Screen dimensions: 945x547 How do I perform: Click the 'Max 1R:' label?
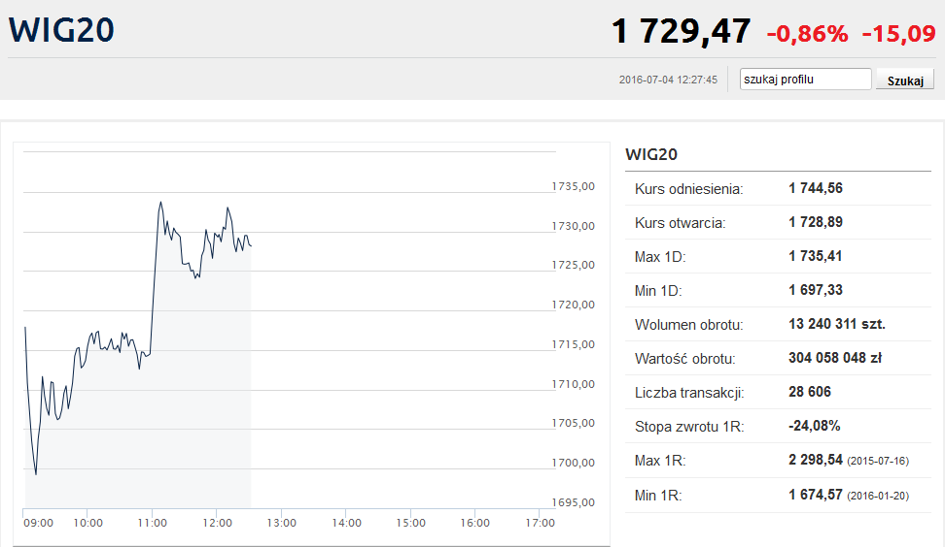coord(660,461)
